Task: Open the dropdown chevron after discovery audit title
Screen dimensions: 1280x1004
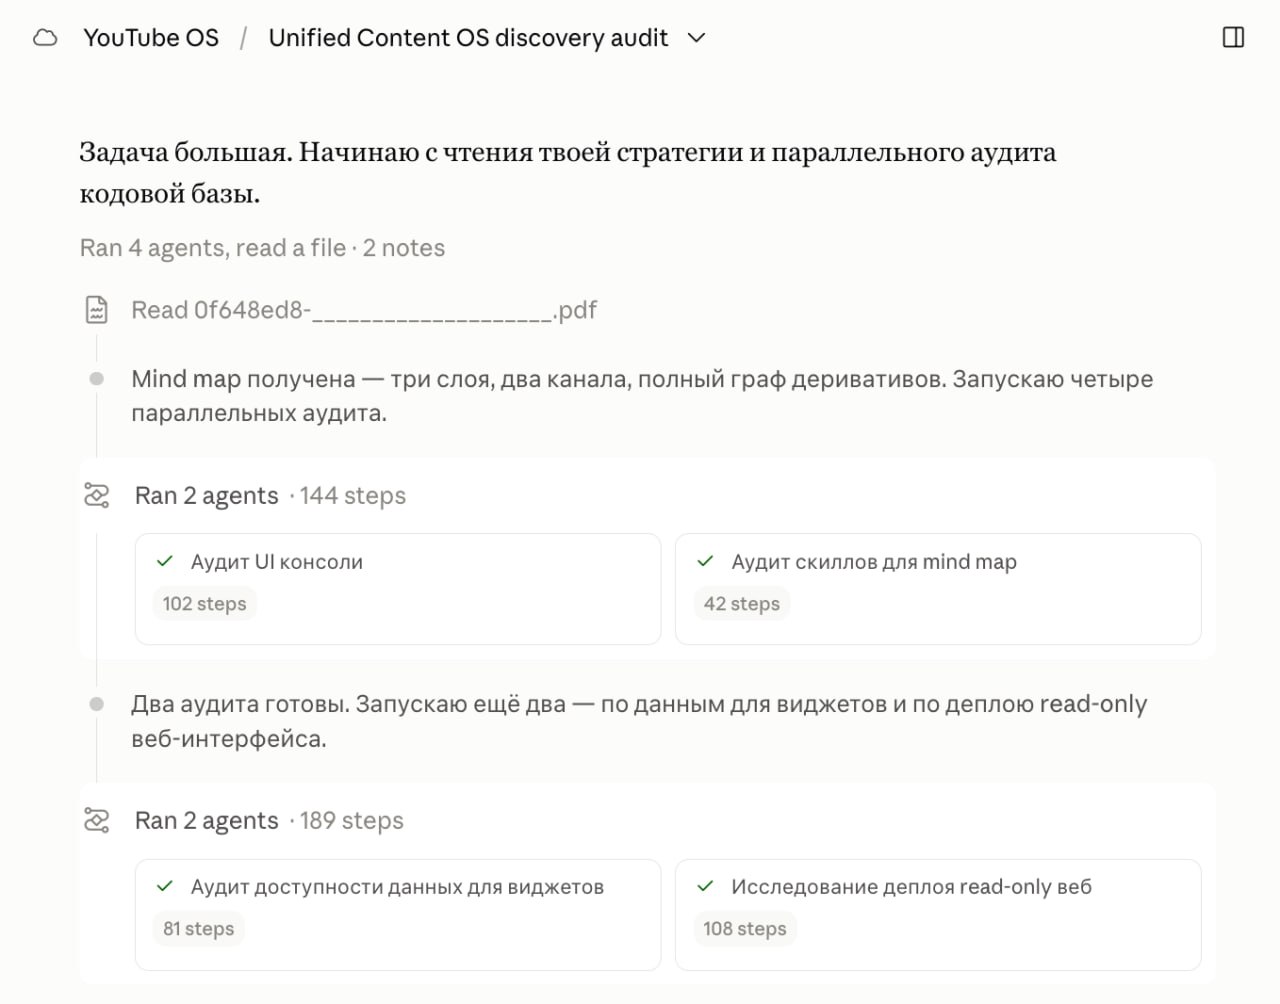Action: click(x=697, y=38)
